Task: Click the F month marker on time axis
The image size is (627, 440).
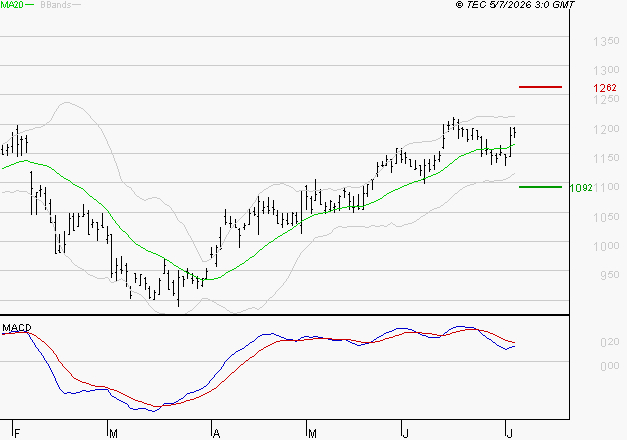Action: [17, 434]
